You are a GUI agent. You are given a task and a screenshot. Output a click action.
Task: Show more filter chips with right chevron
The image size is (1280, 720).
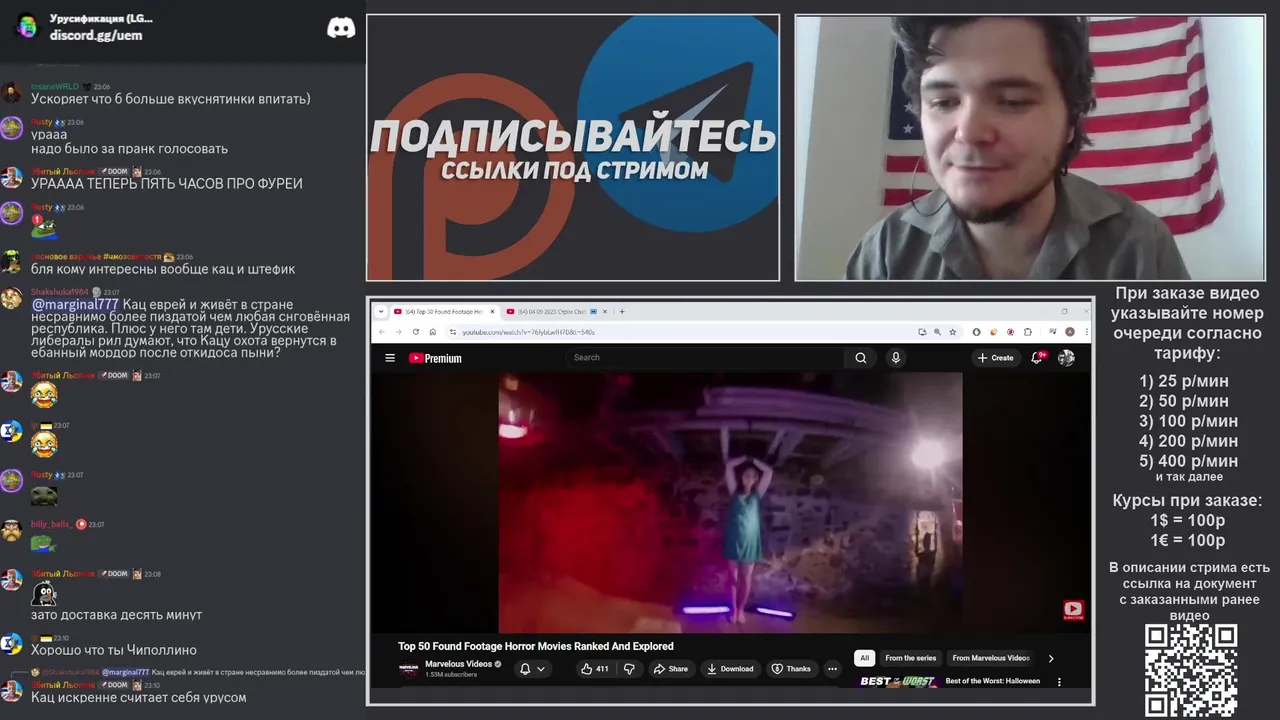pyautogui.click(x=1050, y=658)
